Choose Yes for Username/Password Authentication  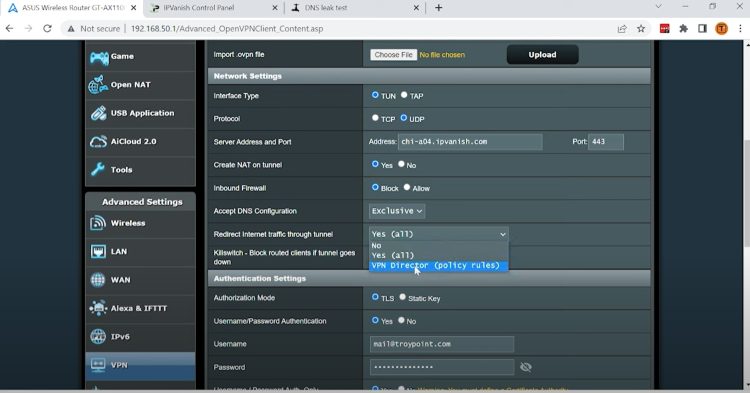375,320
